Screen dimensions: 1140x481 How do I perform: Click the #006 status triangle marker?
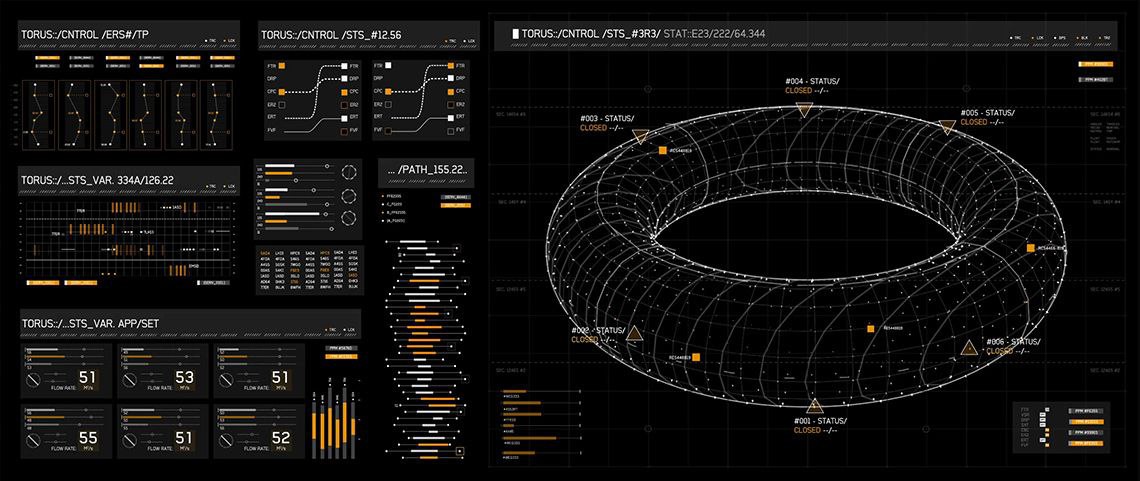968,348
